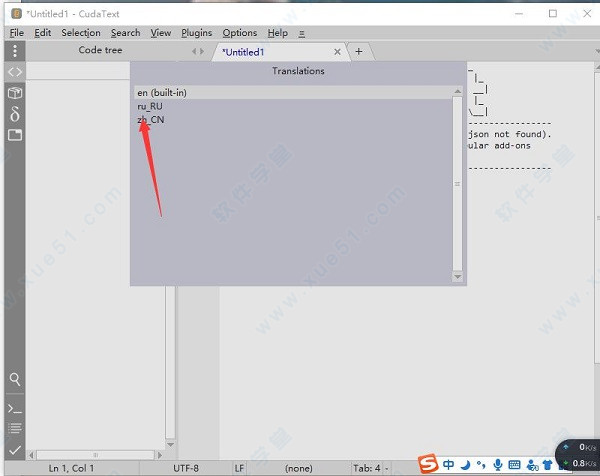Viewport: 600px width, 476px height.
Task: Open the Console panel icon
Action: click(15, 409)
